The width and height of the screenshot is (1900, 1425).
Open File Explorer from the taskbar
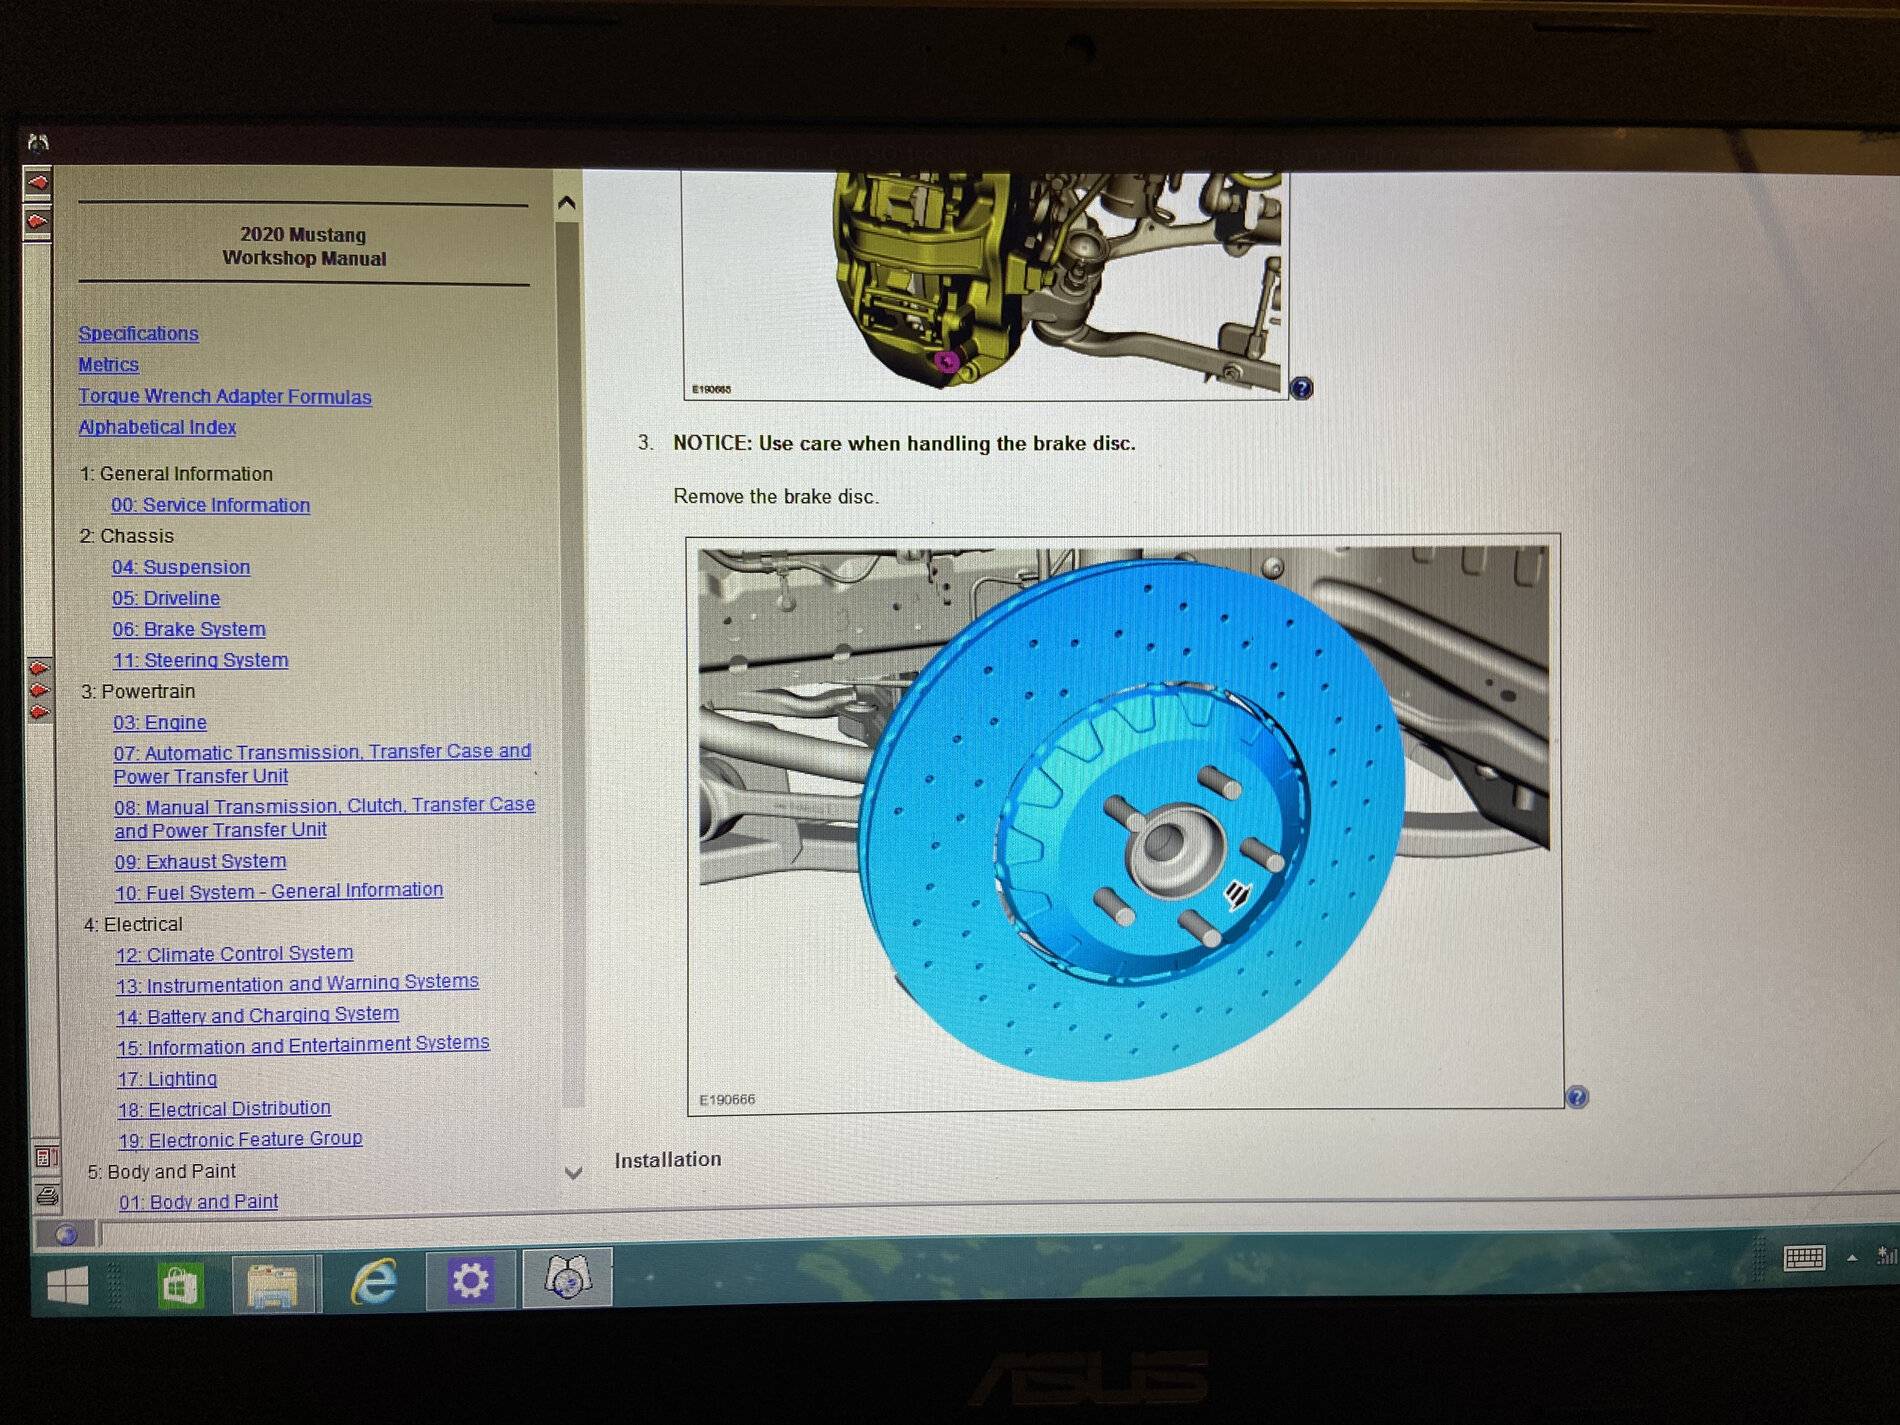click(x=273, y=1284)
